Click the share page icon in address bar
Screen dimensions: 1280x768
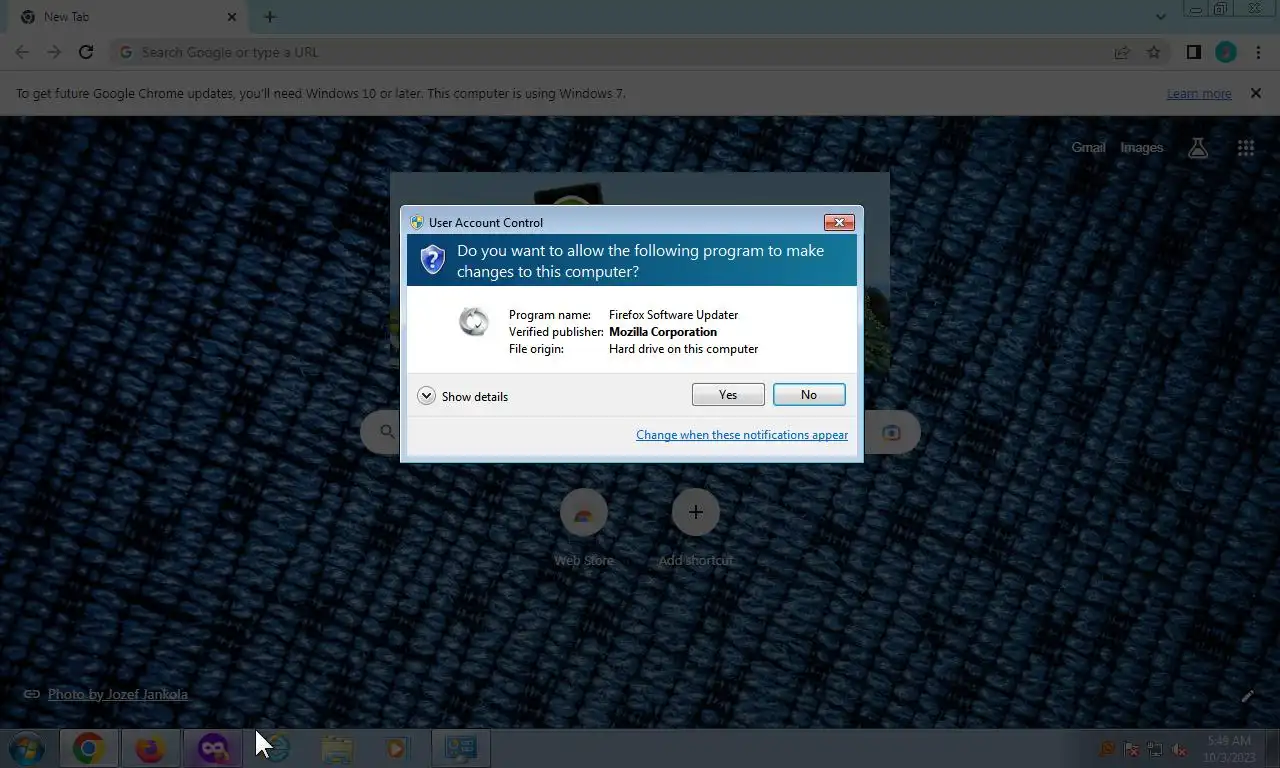[1122, 52]
